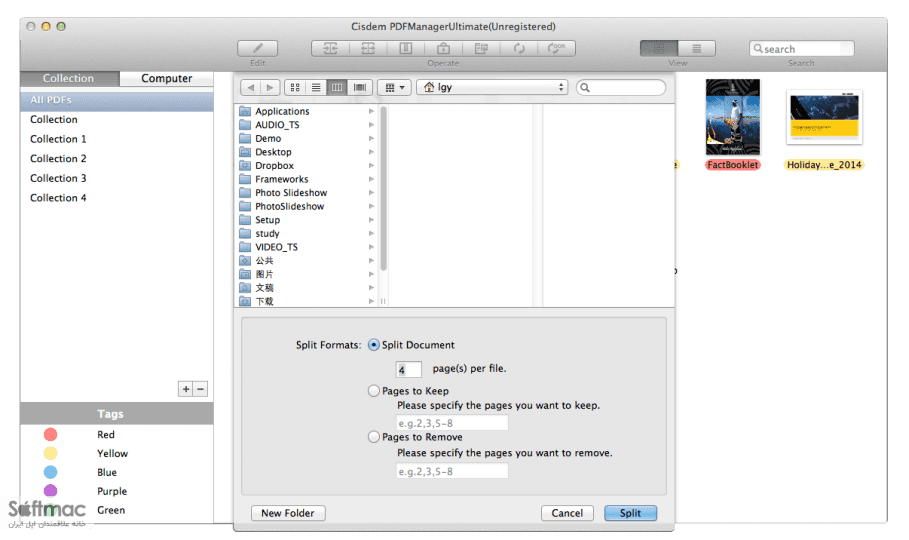Click the Merge PDFs toolbar icon
The width and height of the screenshot is (909, 540).
[x=330, y=48]
